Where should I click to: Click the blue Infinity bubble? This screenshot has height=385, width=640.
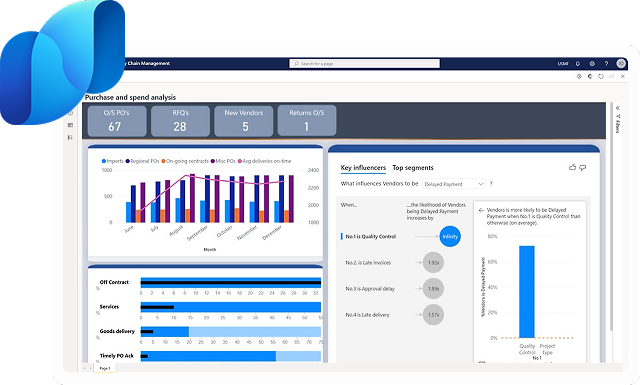coord(450,236)
